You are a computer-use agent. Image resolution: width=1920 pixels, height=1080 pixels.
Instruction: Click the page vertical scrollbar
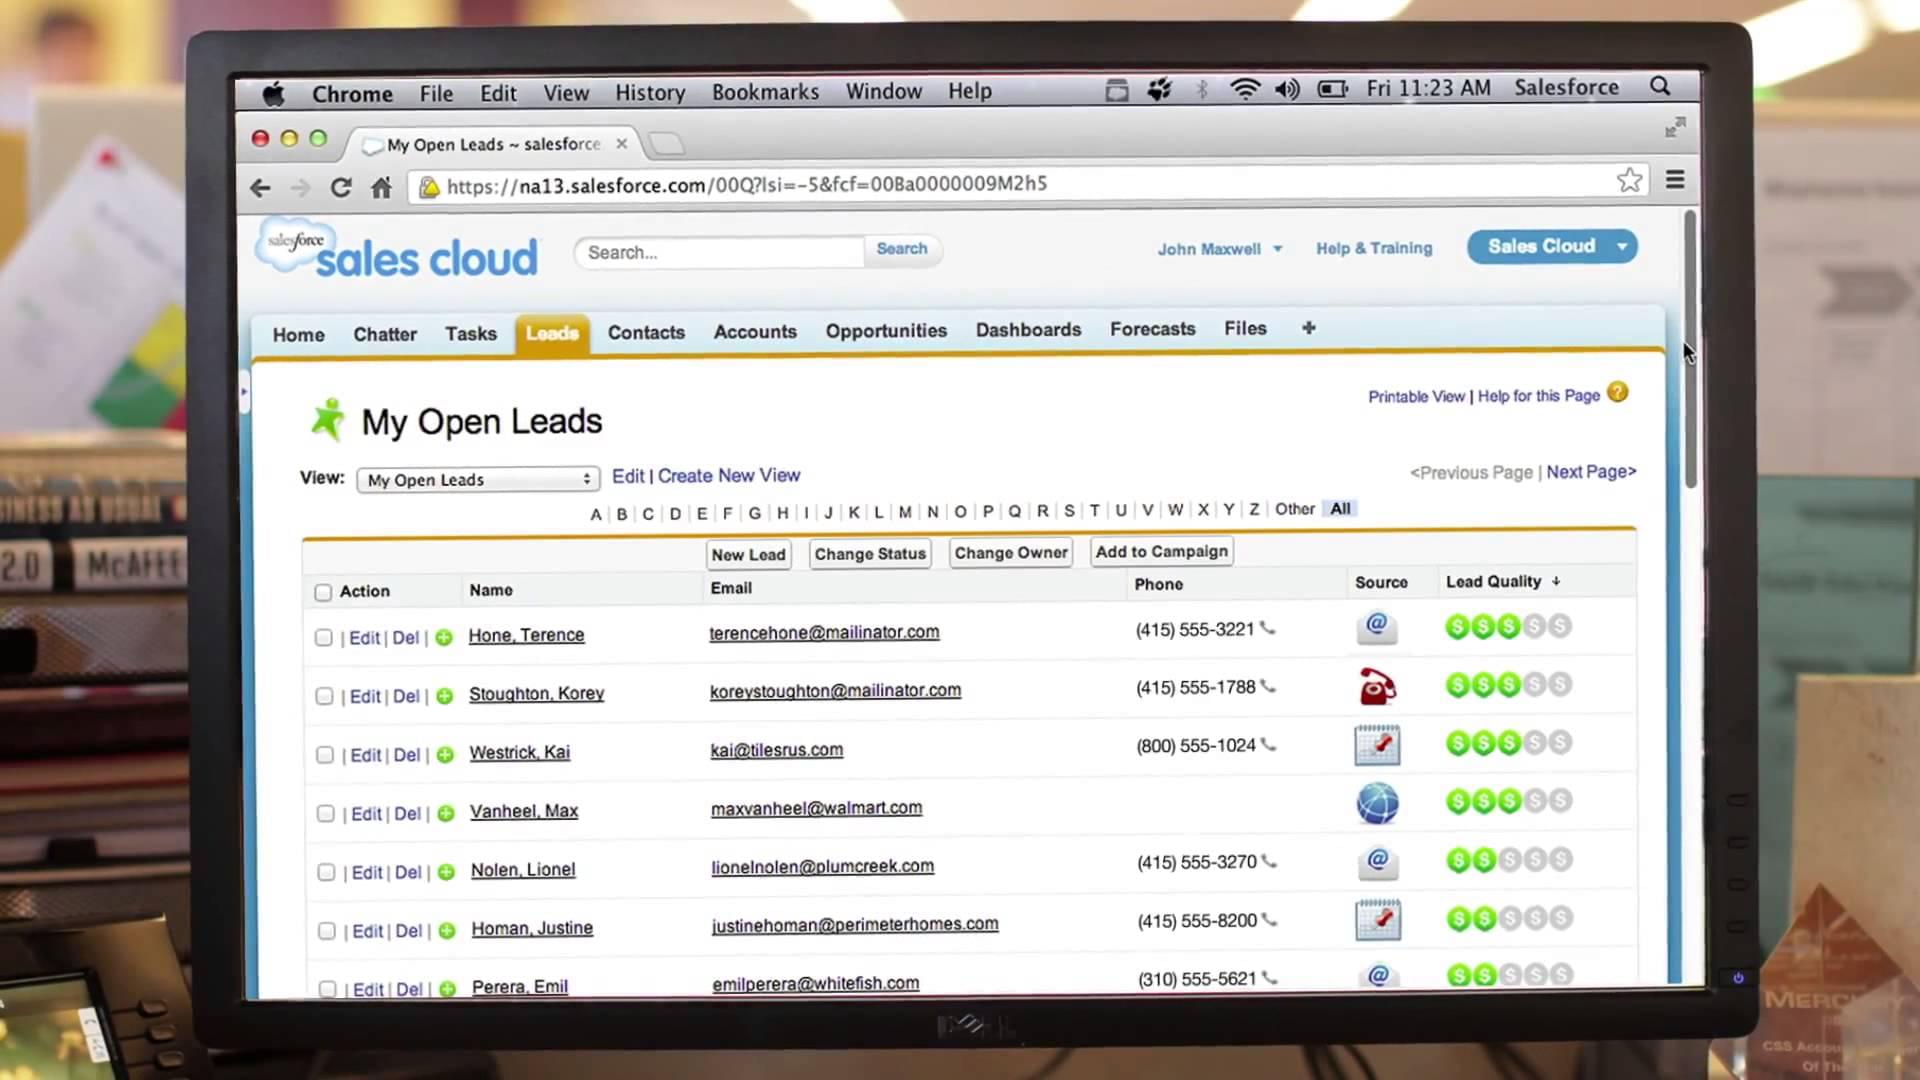point(1690,348)
